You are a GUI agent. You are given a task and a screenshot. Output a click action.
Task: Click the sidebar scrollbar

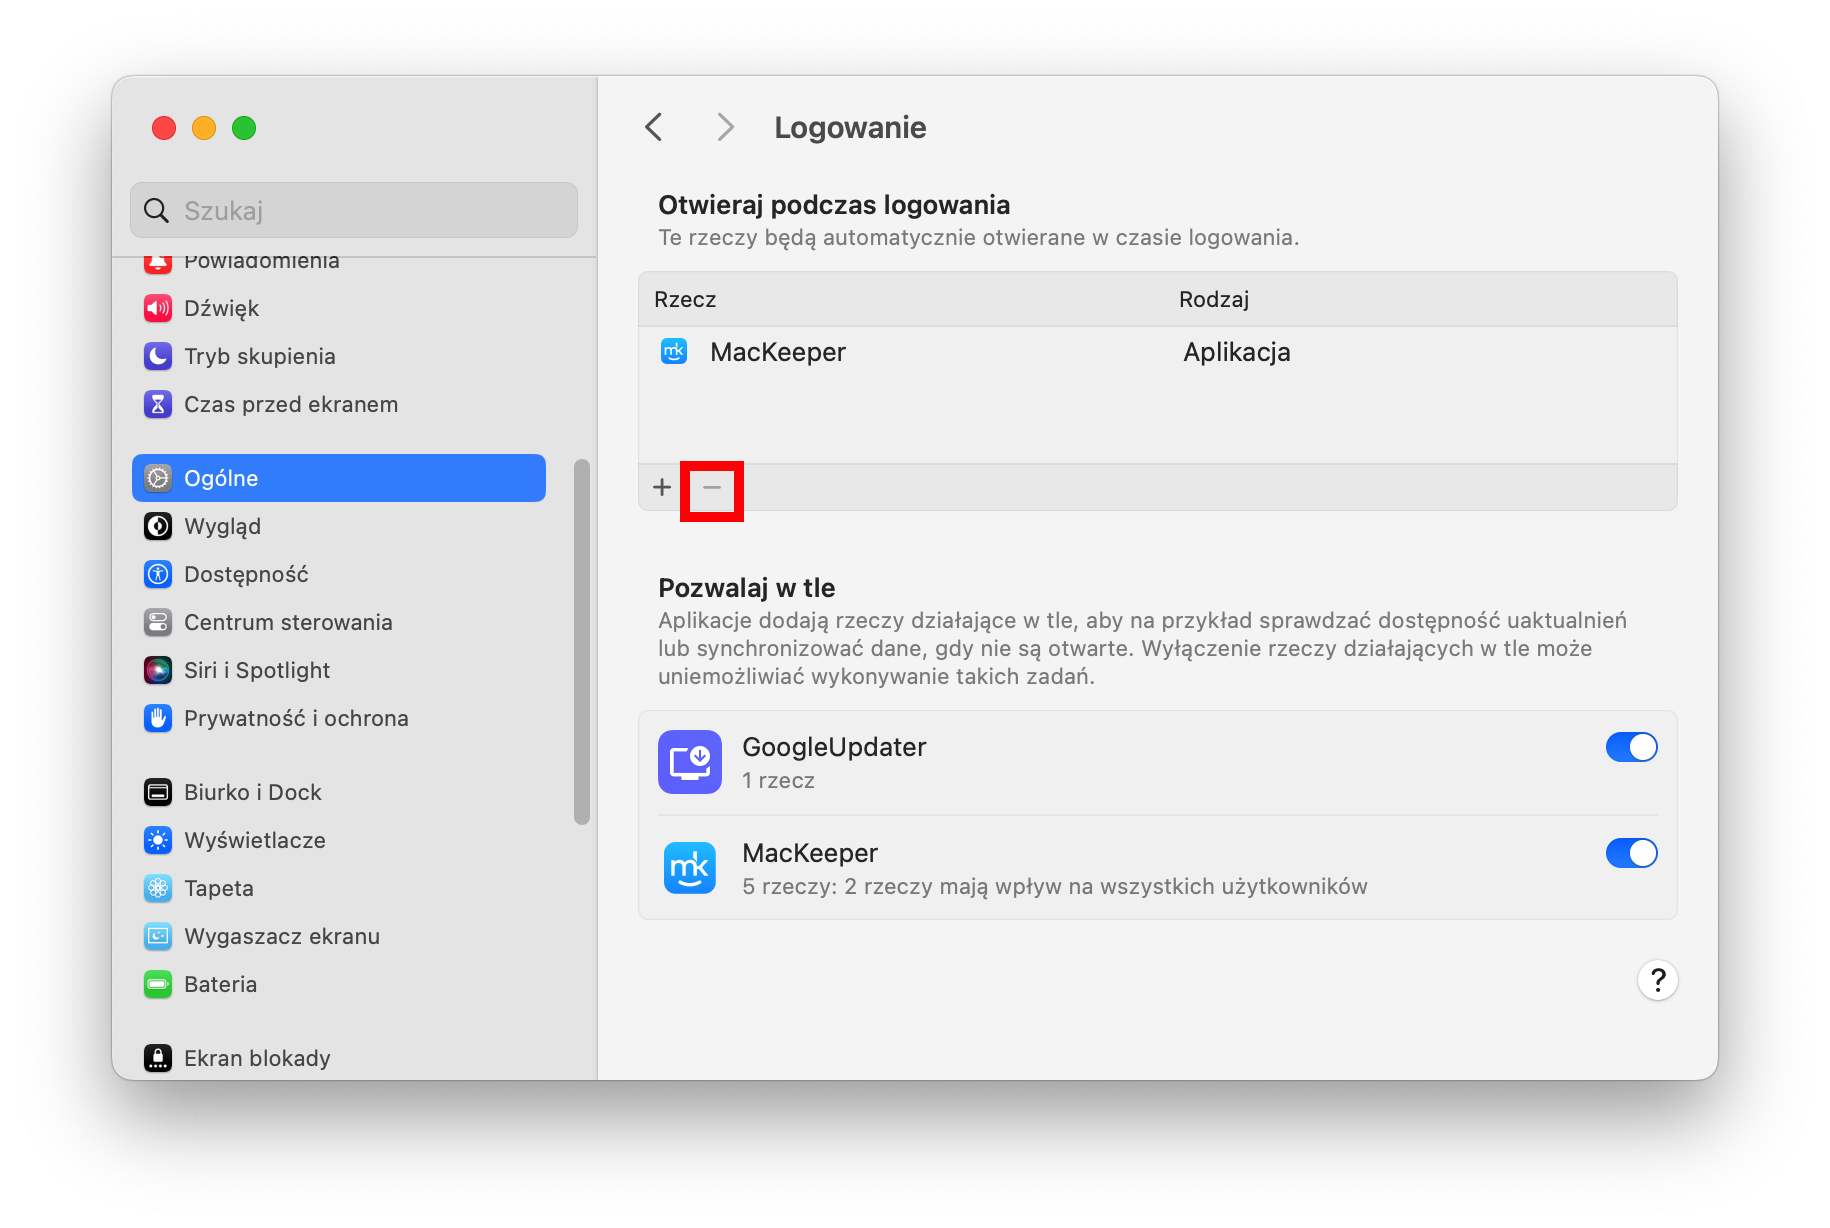(x=581, y=642)
